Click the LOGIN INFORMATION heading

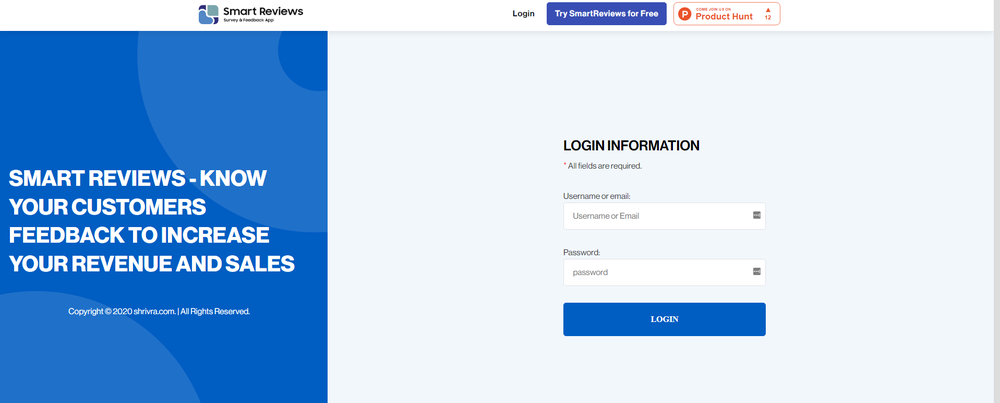click(631, 145)
